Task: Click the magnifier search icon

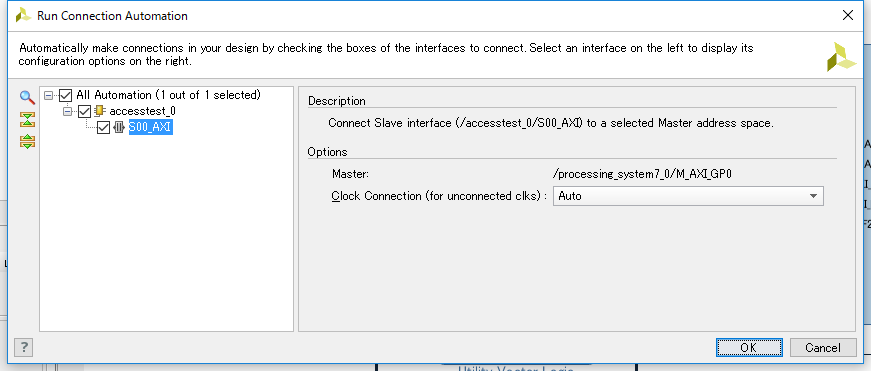Action: (x=27, y=97)
